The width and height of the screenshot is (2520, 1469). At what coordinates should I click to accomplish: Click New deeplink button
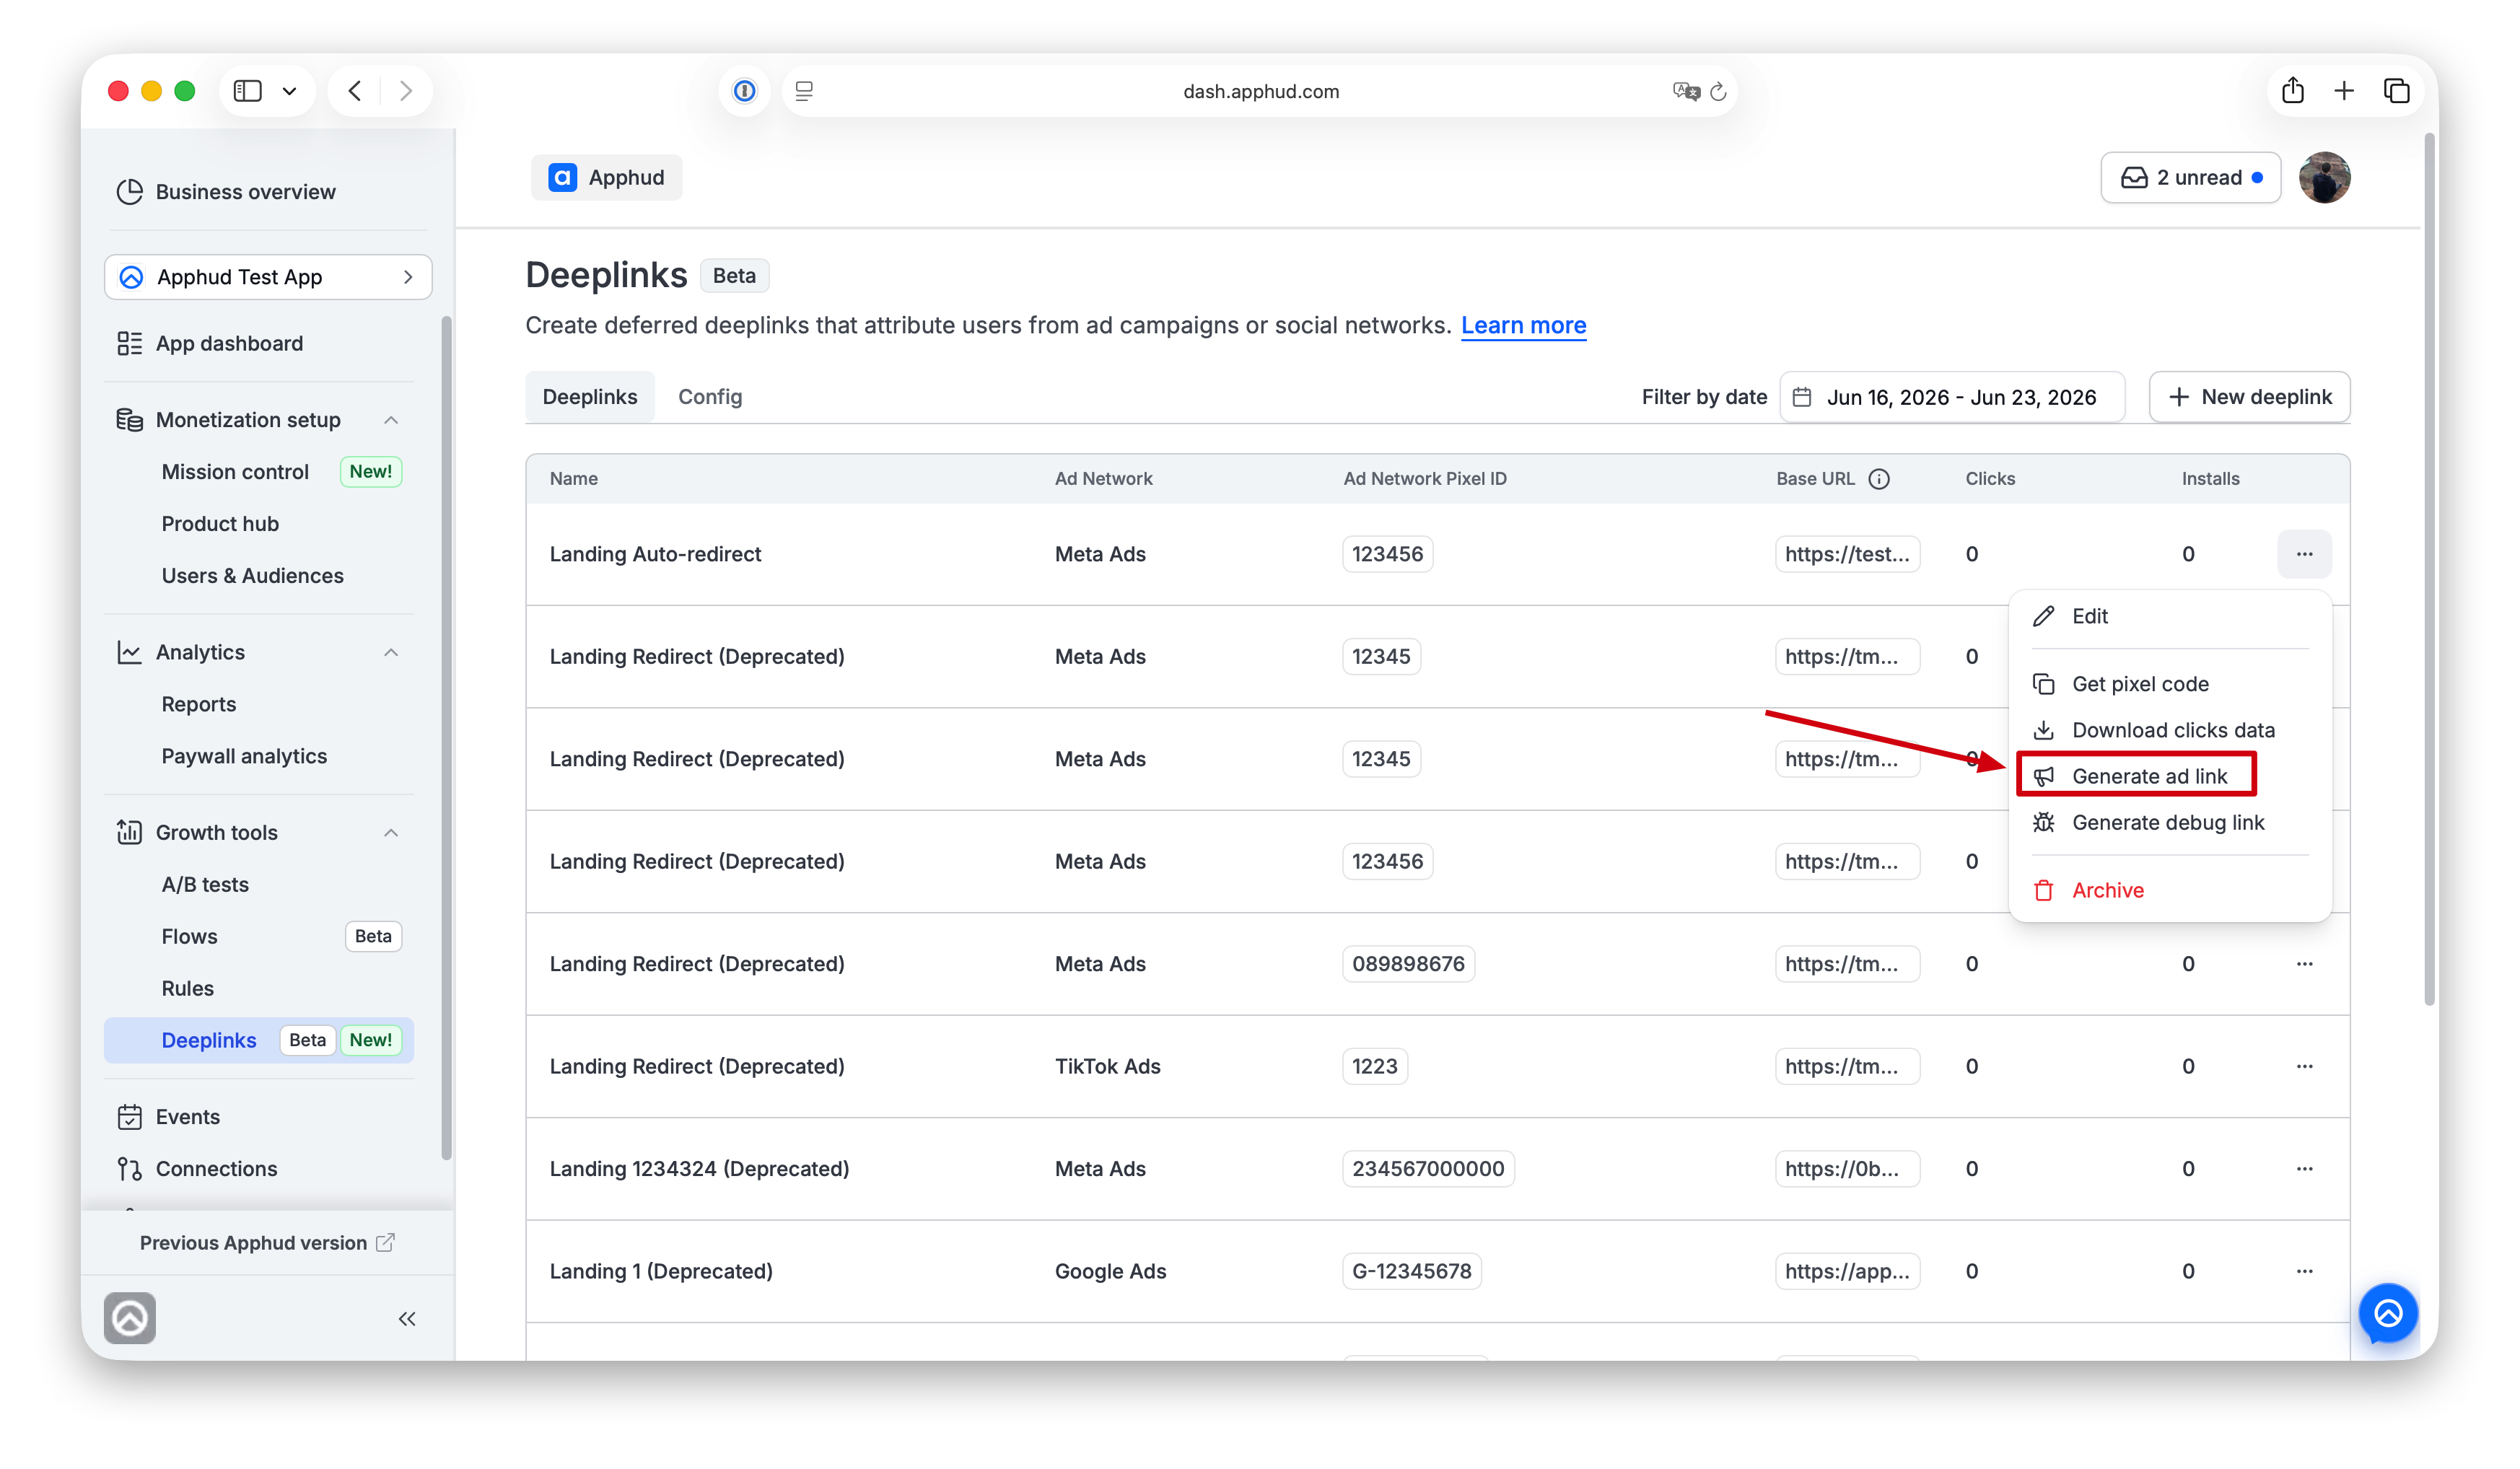coord(2249,397)
